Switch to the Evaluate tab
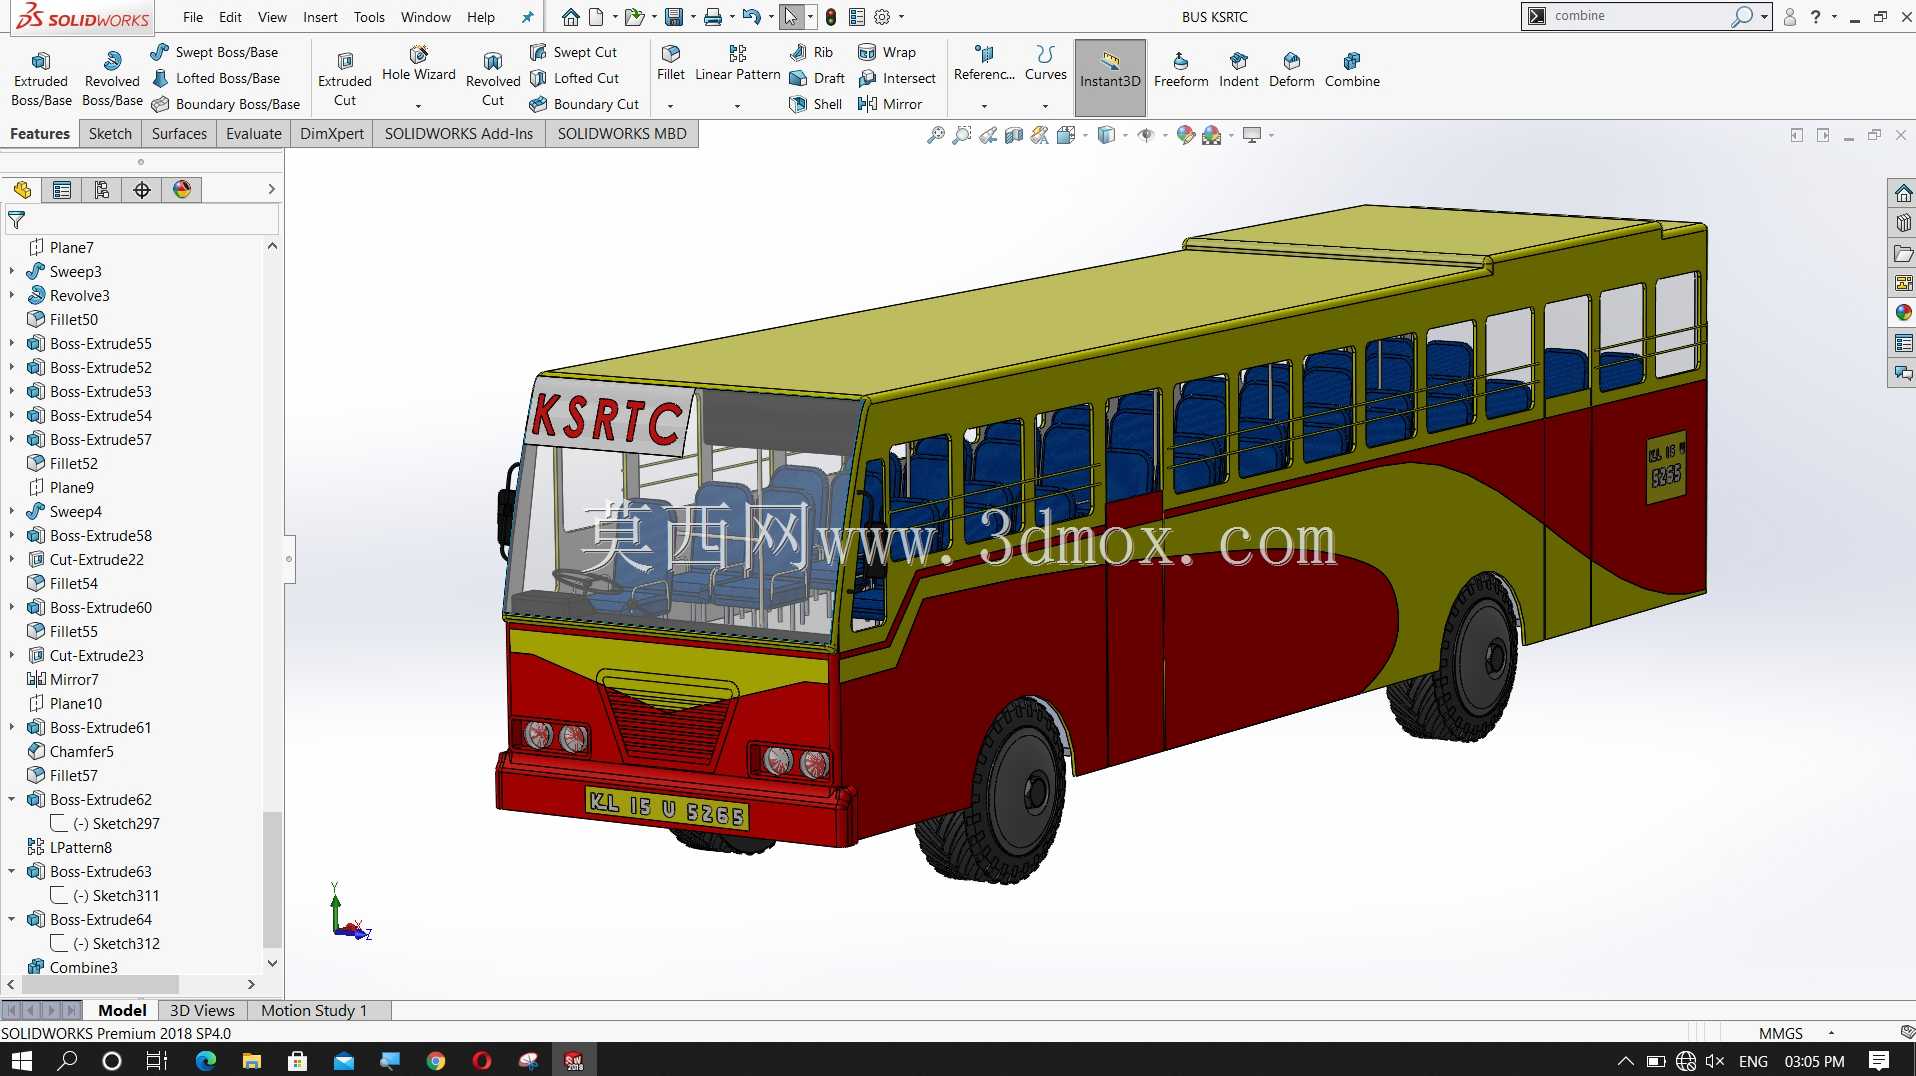Viewport: 1916px width, 1076px height. point(254,134)
